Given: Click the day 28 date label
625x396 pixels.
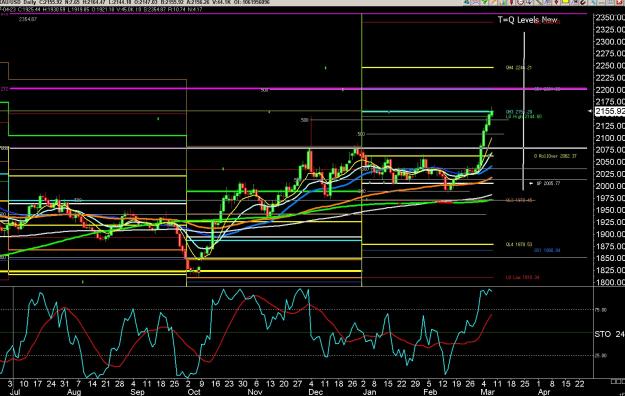Looking at the screenshot, I should click(119, 384).
